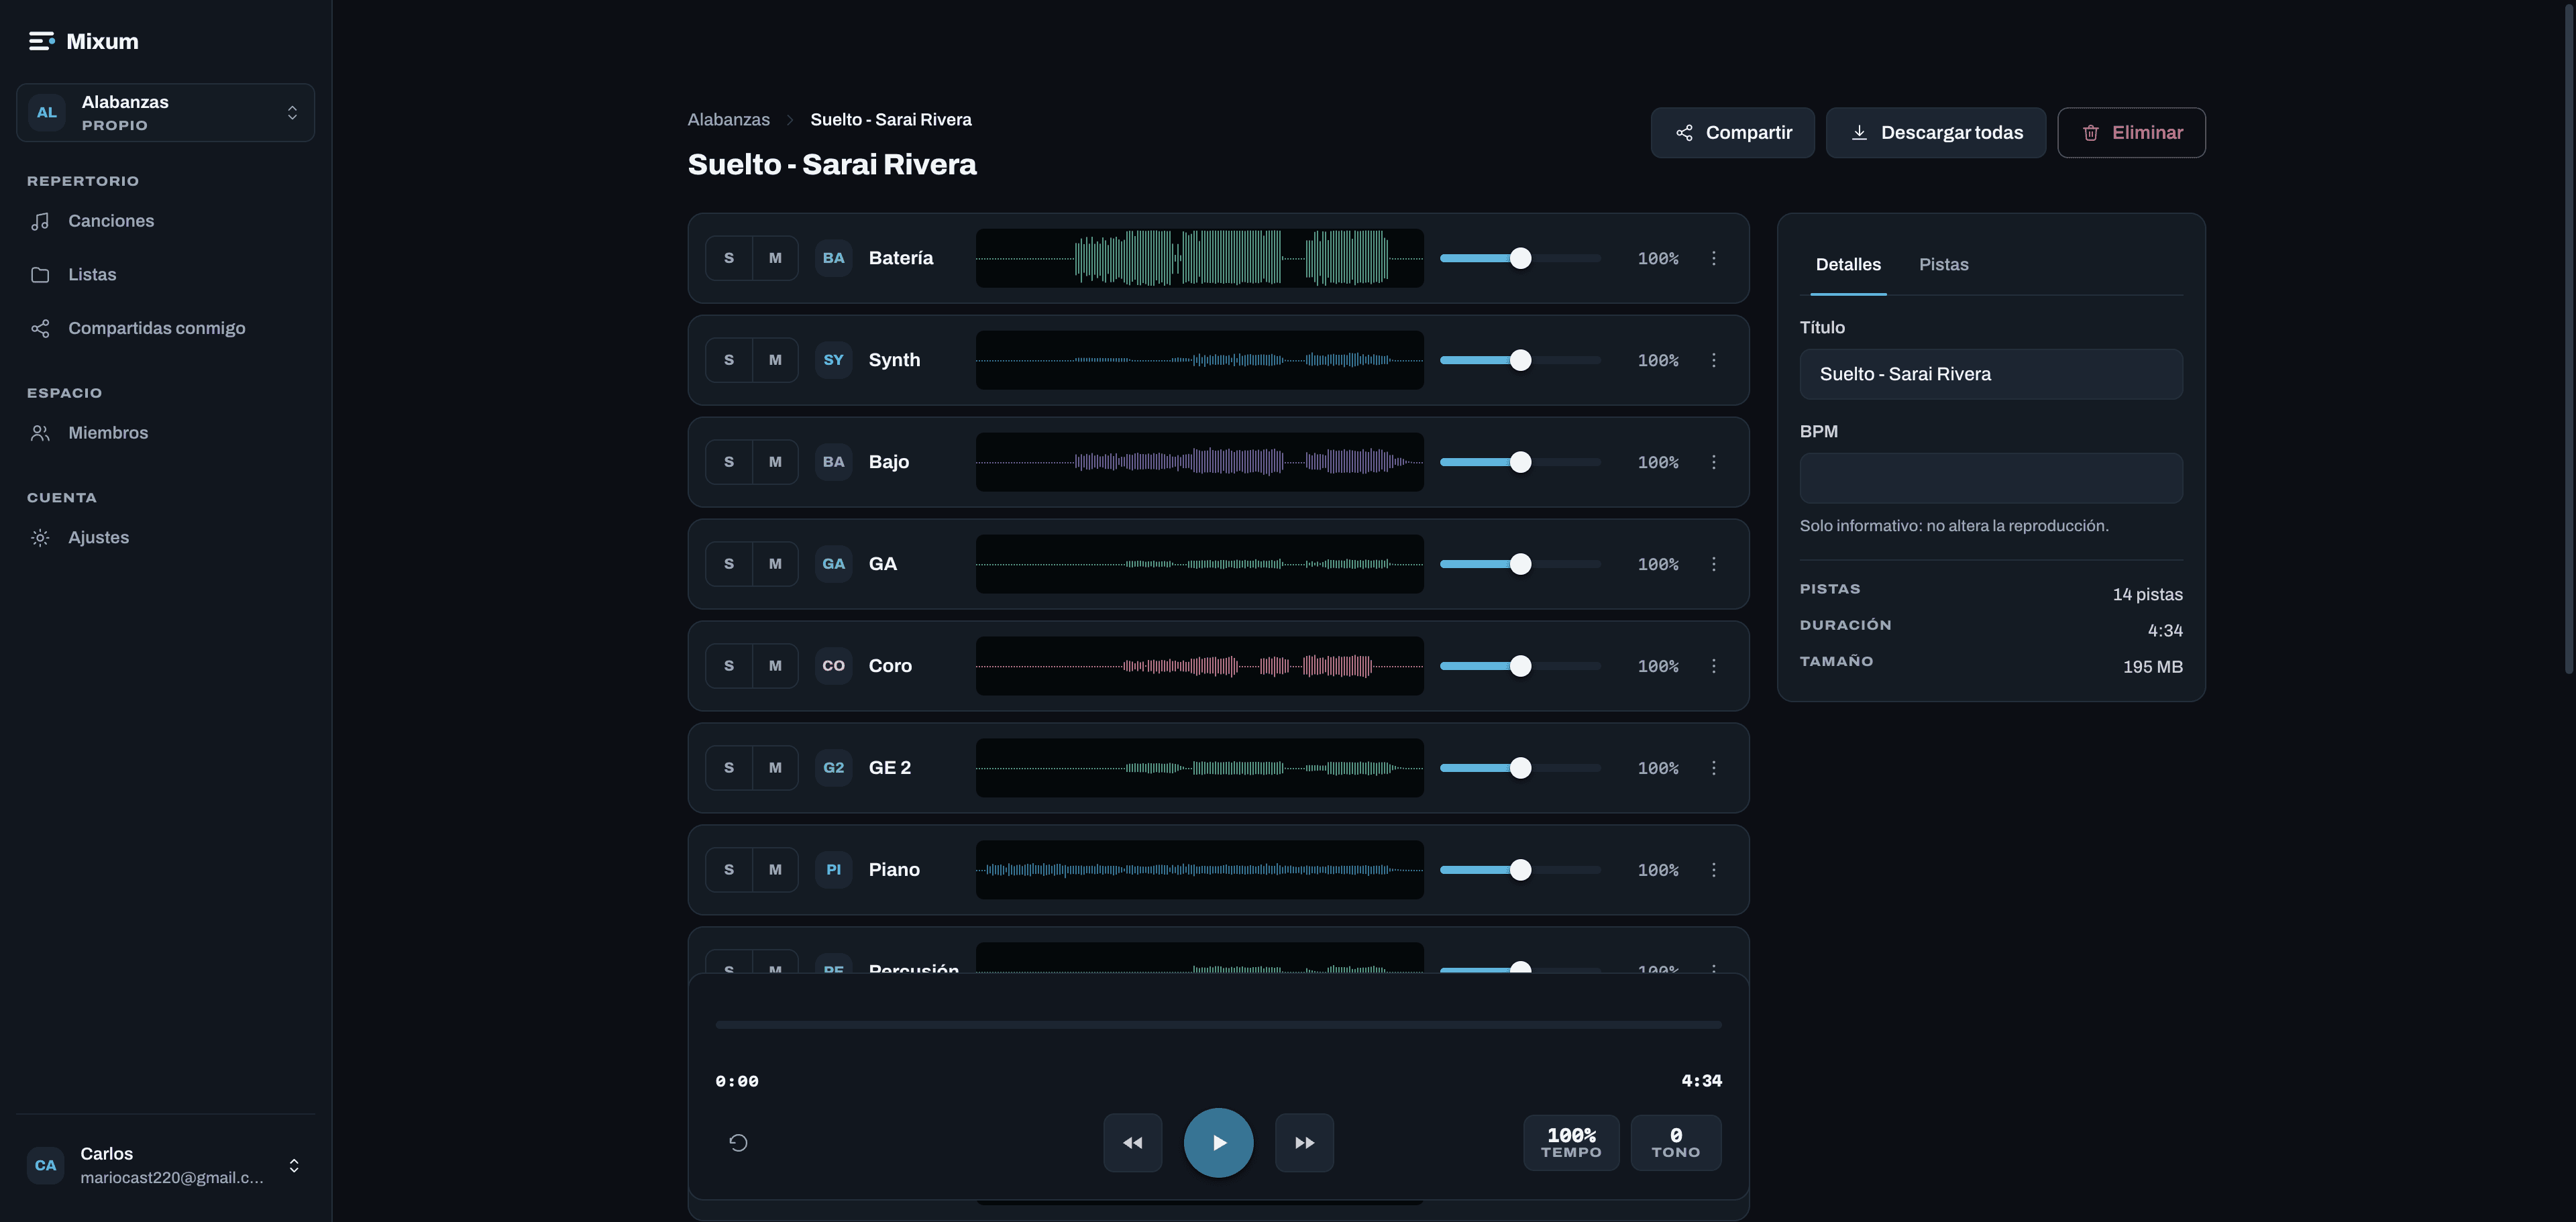This screenshot has width=2576, height=1222.
Task: Click the PI badge on Piano track
Action: (833, 870)
